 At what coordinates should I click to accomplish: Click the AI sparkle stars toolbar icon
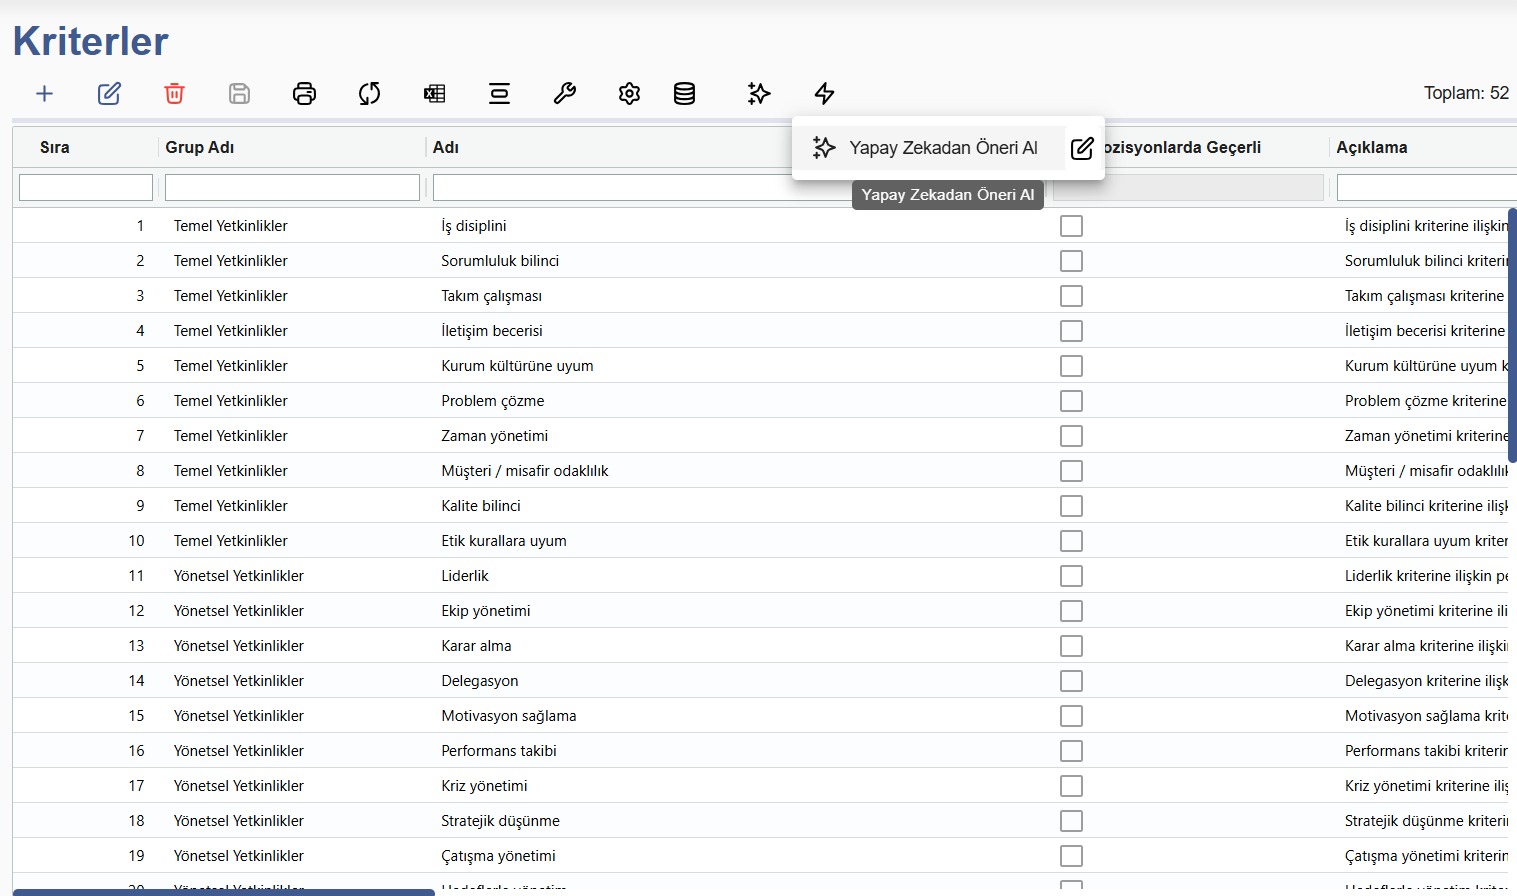click(759, 94)
